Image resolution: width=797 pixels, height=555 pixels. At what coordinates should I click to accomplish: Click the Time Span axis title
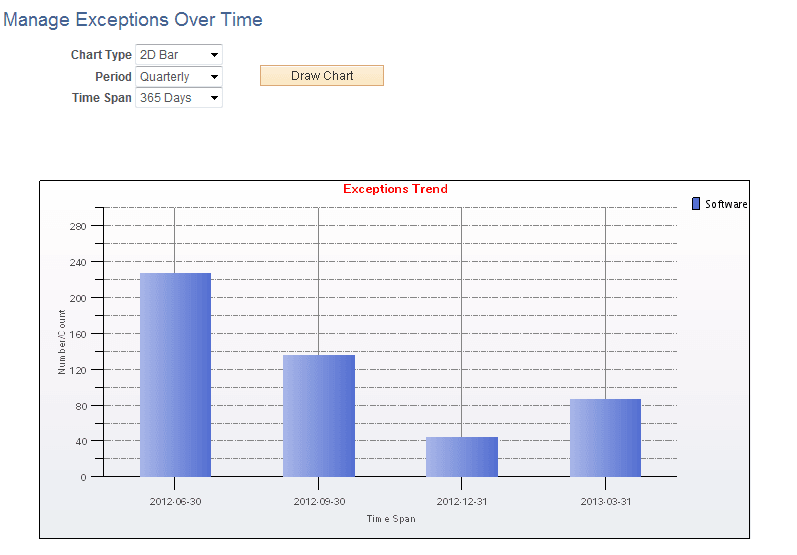tap(391, 519)
